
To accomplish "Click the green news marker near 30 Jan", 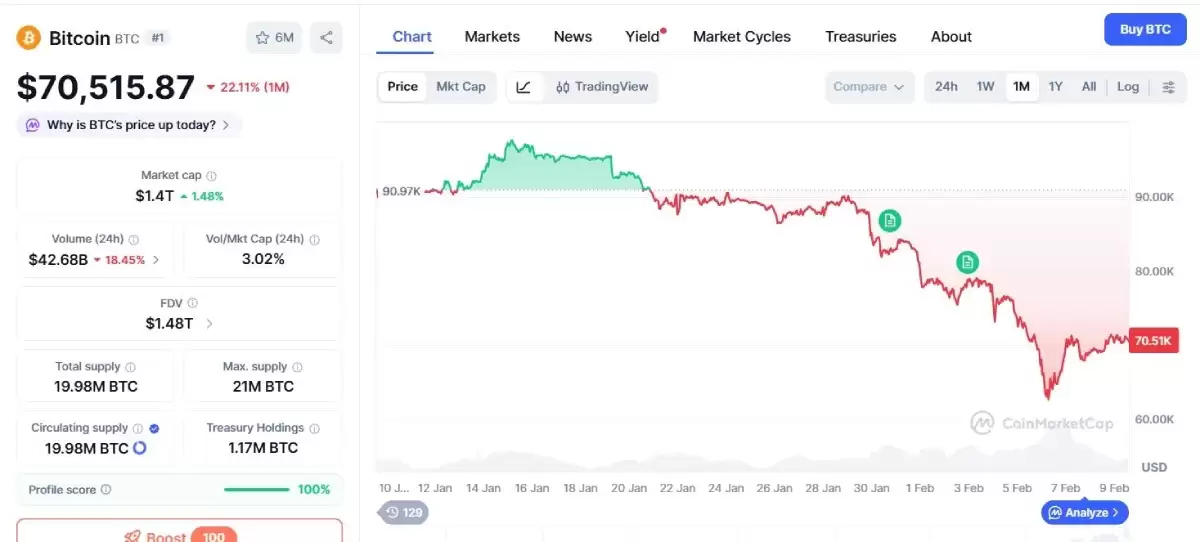I will tap(888, 220).
